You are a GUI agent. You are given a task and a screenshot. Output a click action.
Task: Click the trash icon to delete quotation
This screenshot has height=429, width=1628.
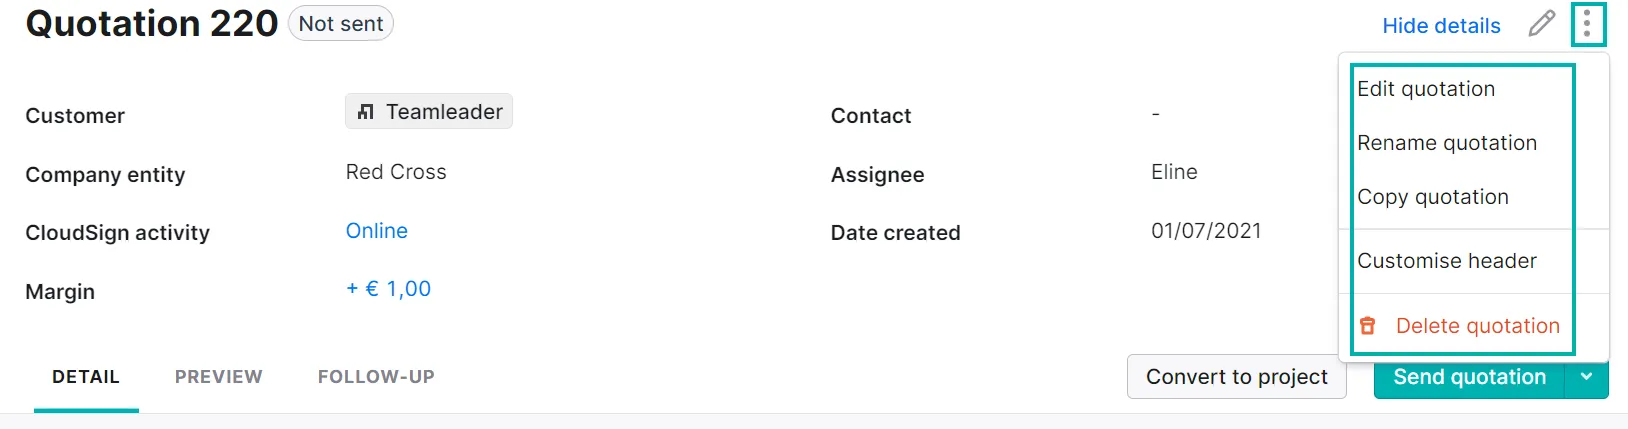click(x=1368, y=326)
